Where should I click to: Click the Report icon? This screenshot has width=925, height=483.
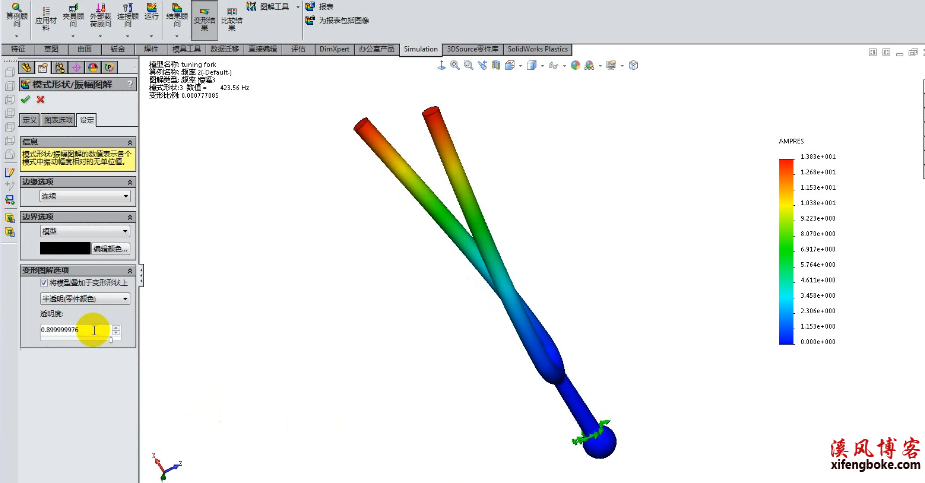tap(310, 6)
